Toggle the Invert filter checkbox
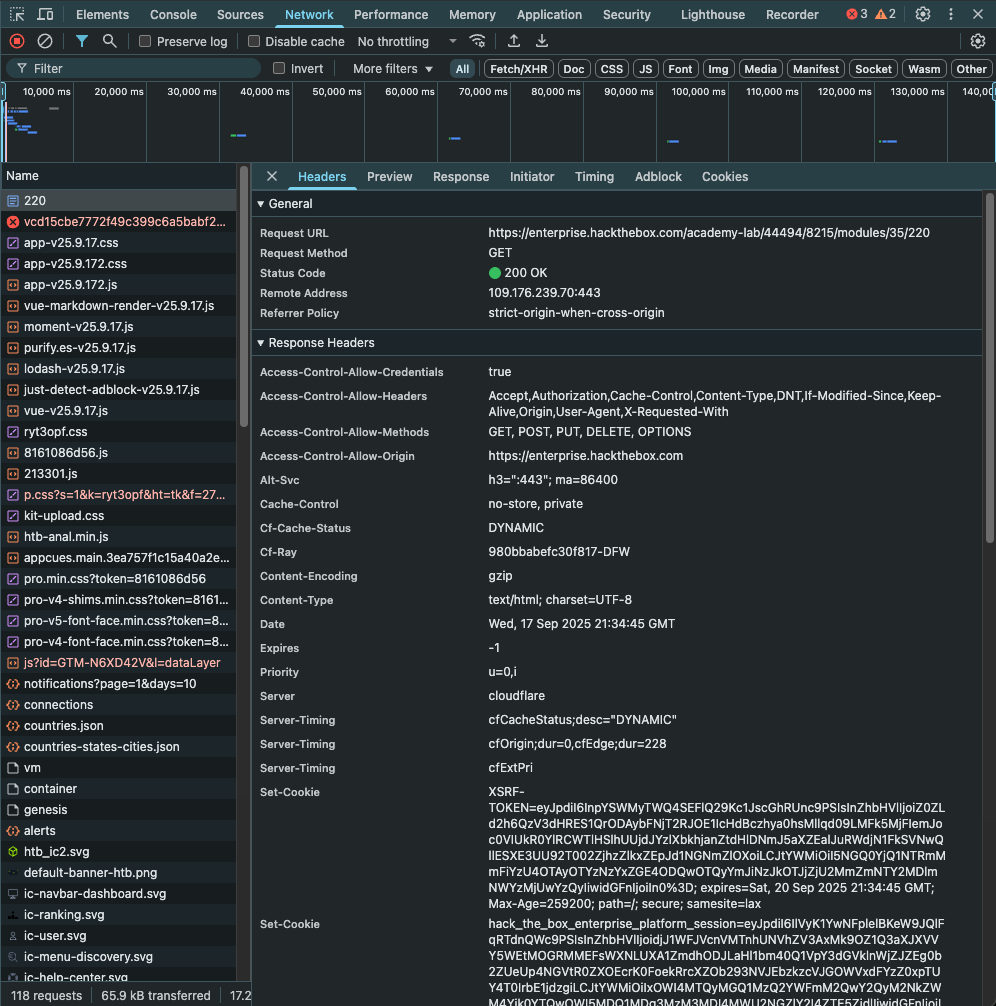 [x=280, y=69]
